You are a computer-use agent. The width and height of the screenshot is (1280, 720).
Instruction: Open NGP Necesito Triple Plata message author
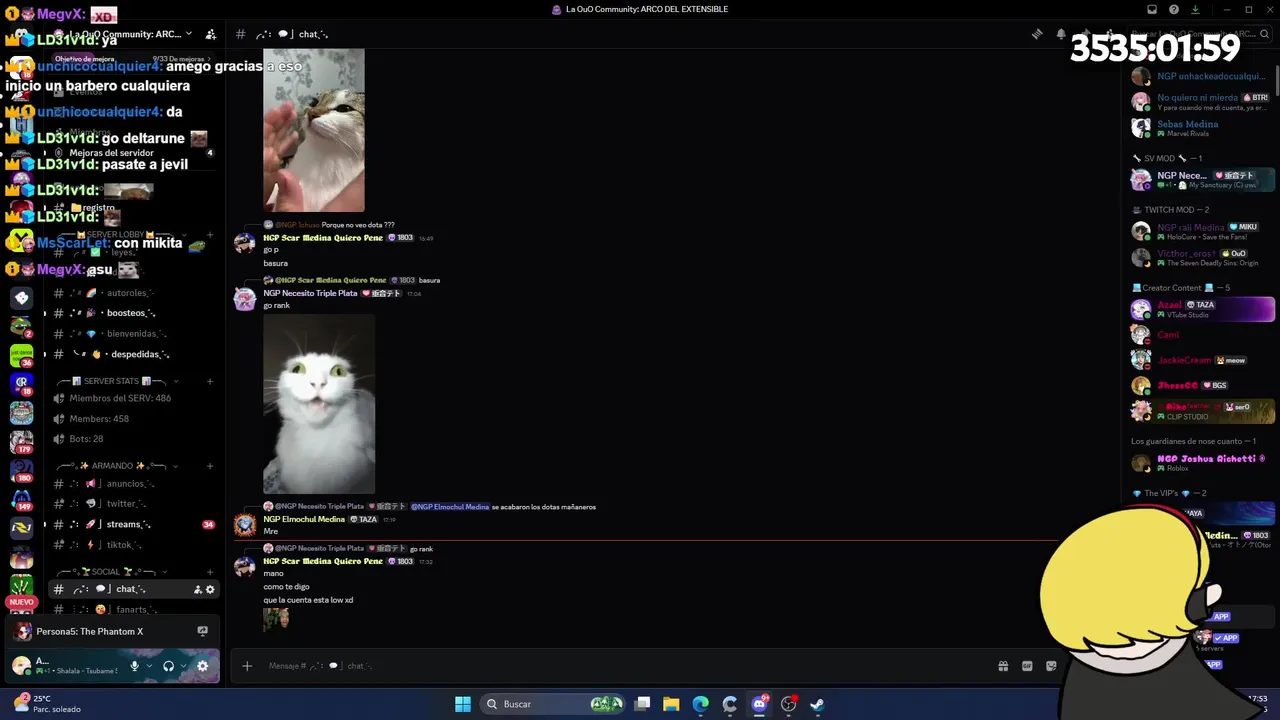[x=310, y=293]
